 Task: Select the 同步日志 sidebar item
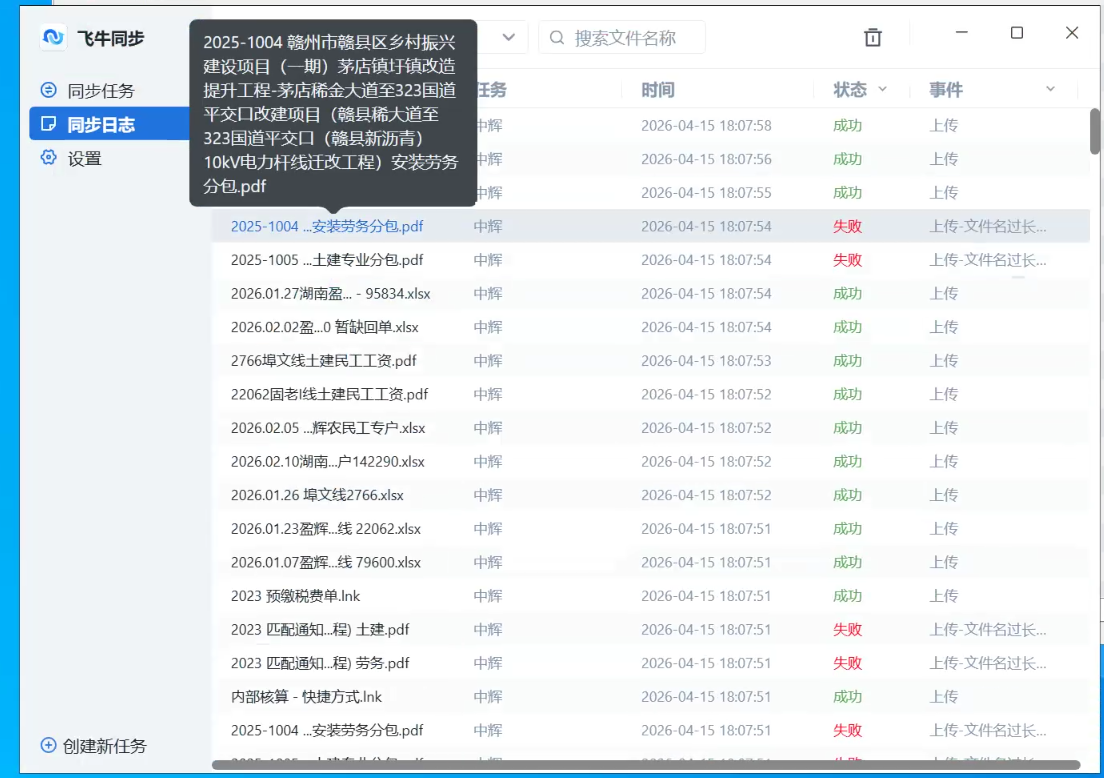pos(109,124)
